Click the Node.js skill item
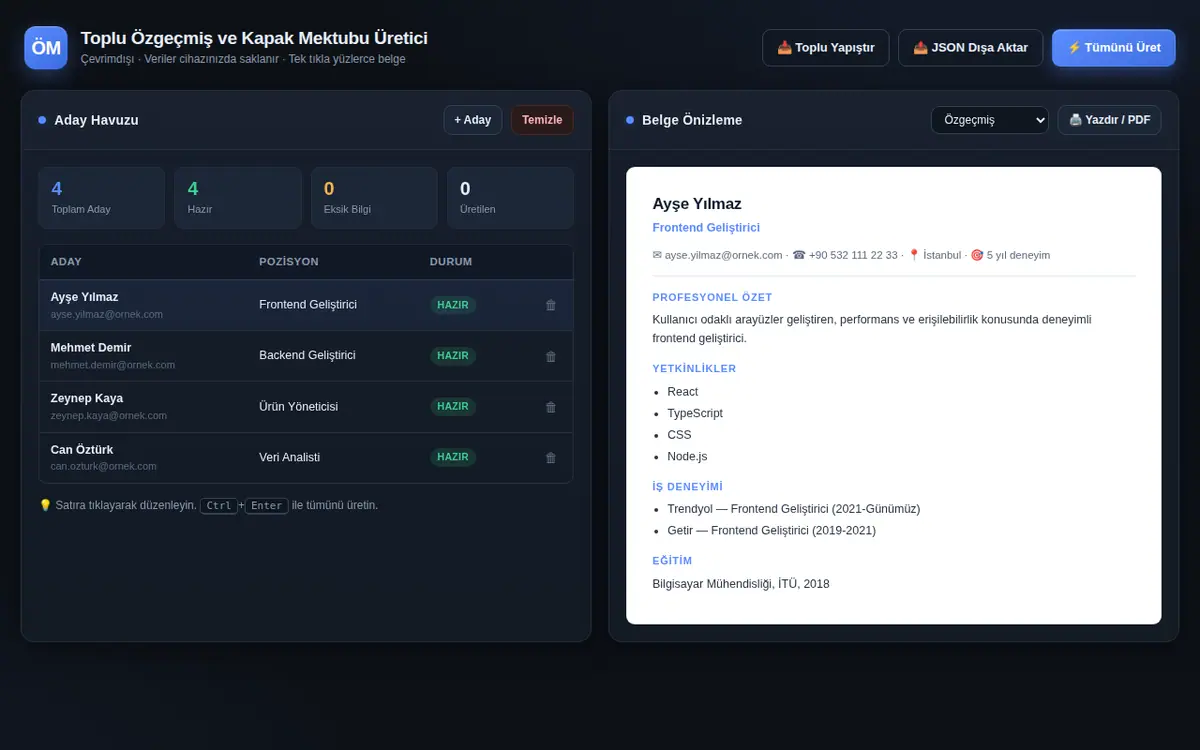Screen dimensions: 1200x750 click(x=687, y=456)
